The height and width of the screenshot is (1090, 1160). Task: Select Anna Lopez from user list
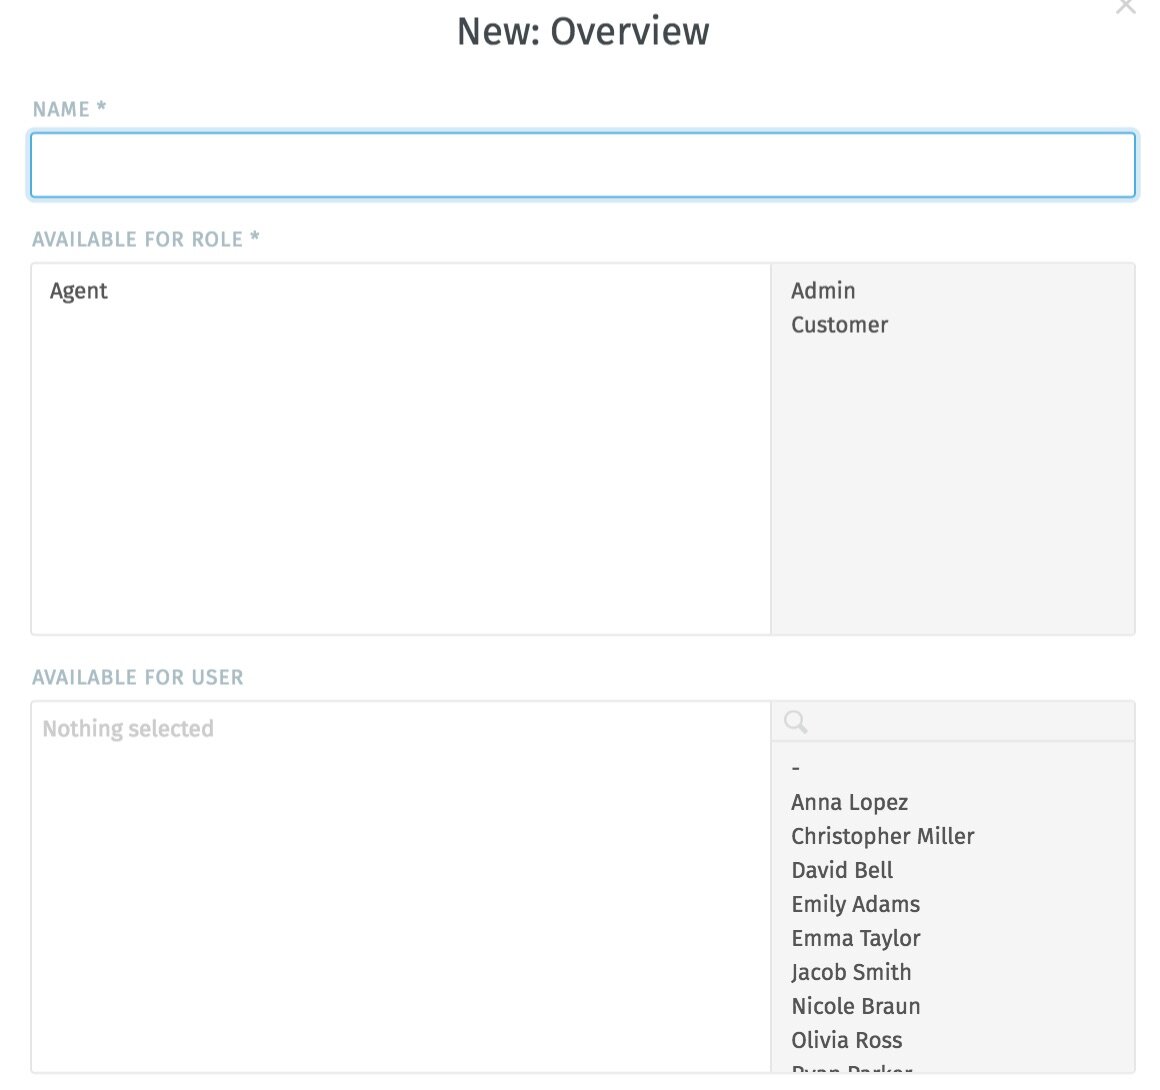[849, 802]
